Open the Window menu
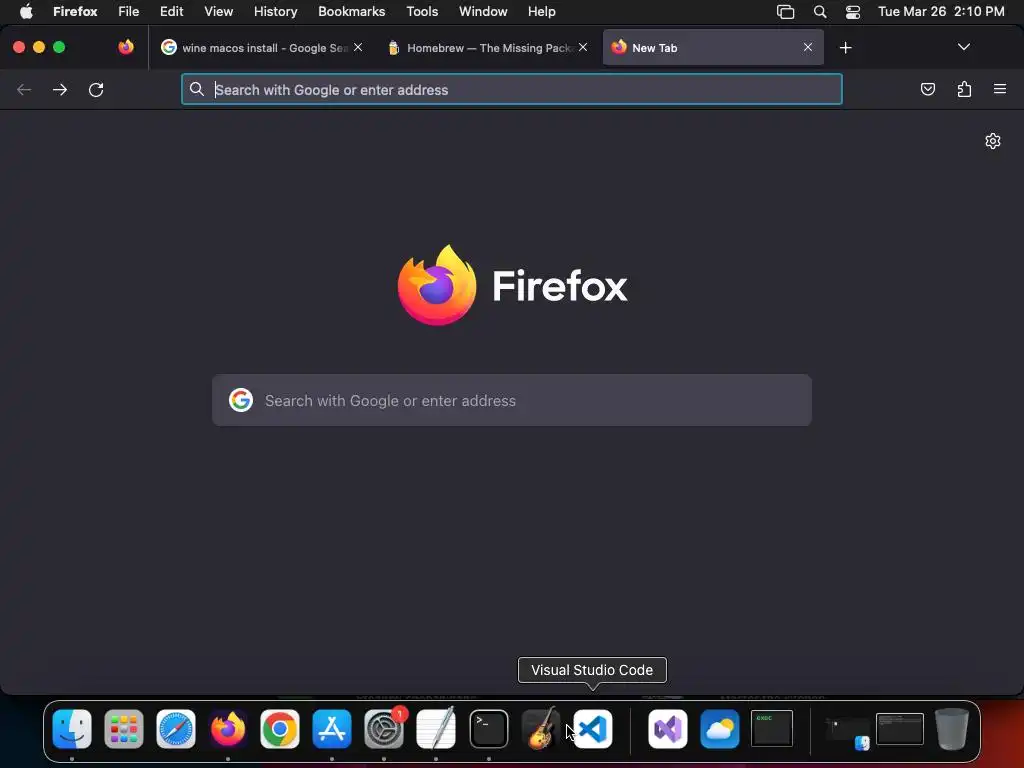The image size is (1024, 768). click(483, 11)
